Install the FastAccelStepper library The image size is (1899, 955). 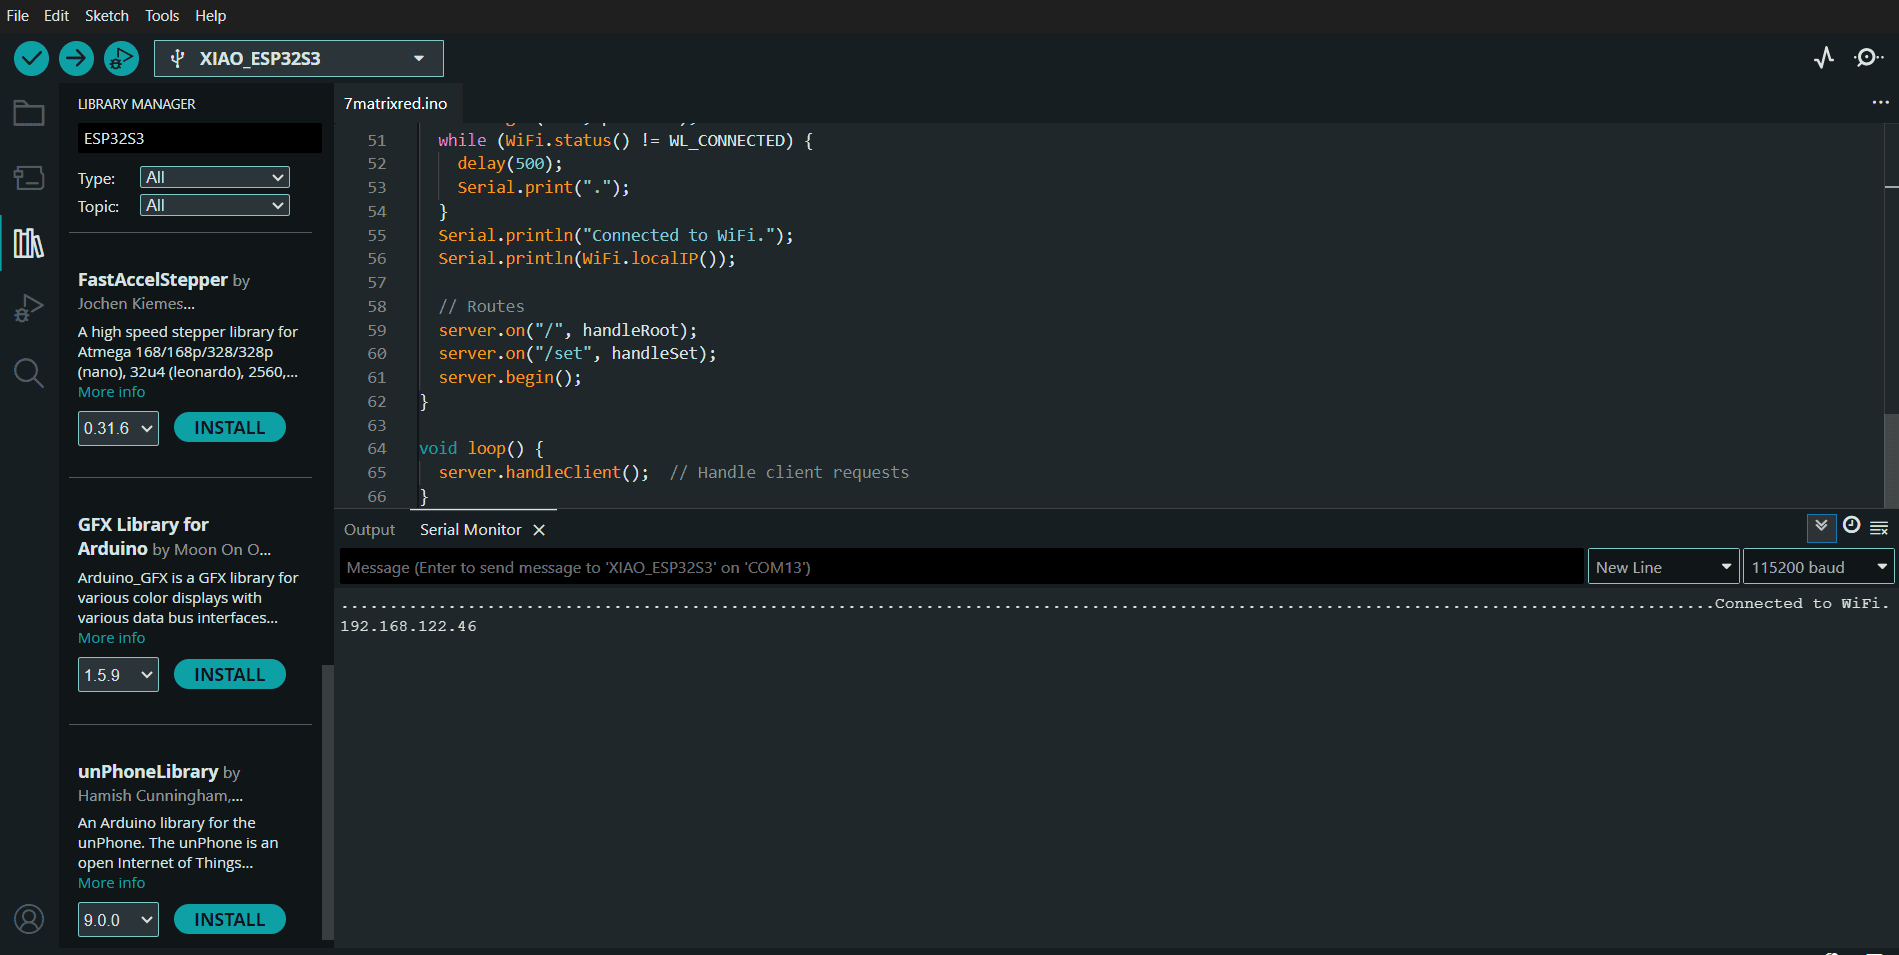(x=230, y=428)
